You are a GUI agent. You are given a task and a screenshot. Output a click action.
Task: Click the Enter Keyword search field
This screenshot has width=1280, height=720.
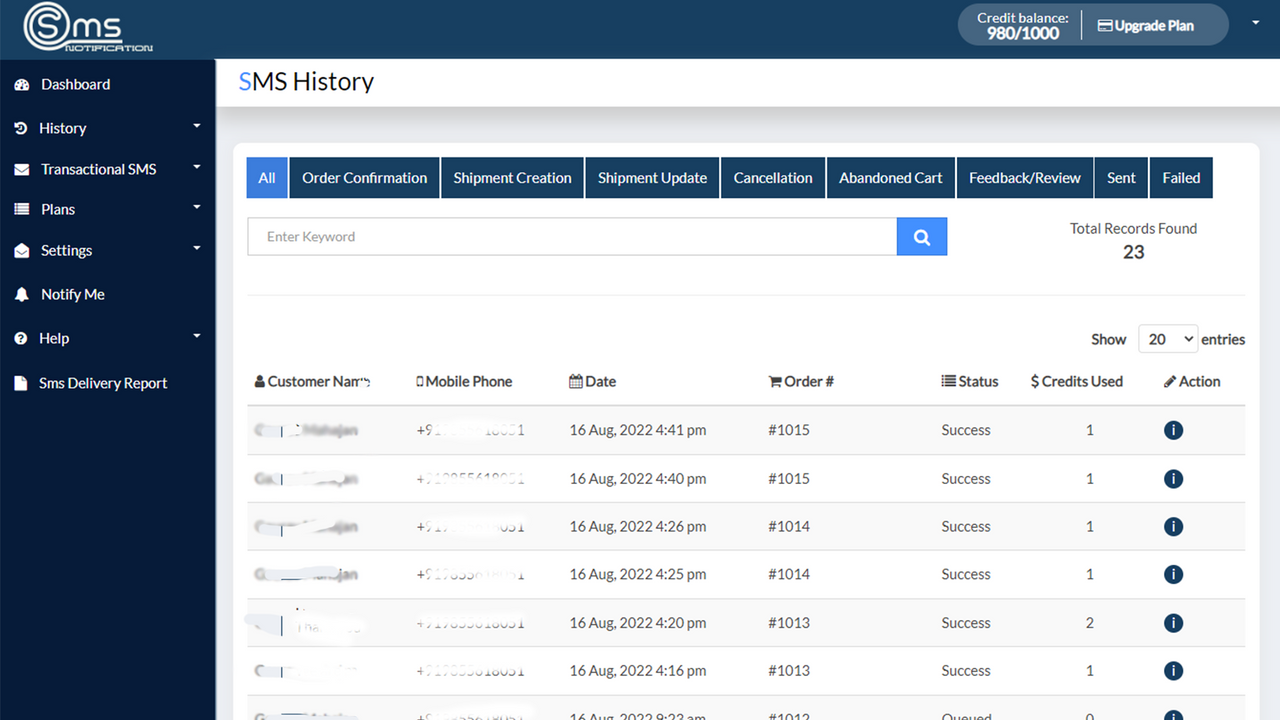tap(572, 237)
